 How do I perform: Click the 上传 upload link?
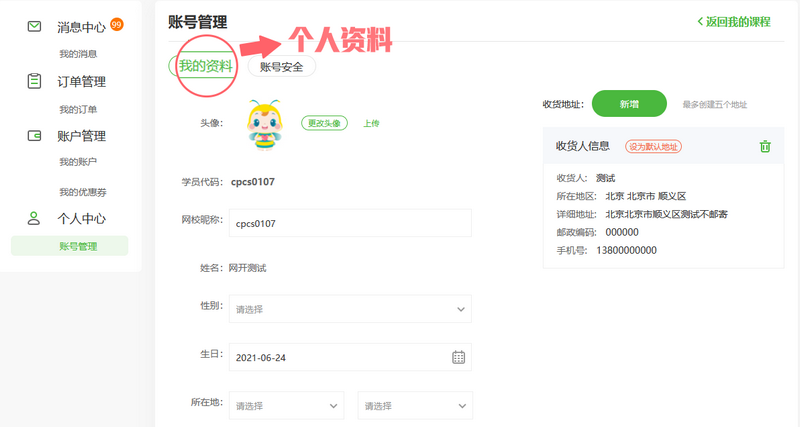tap(371, 123)
